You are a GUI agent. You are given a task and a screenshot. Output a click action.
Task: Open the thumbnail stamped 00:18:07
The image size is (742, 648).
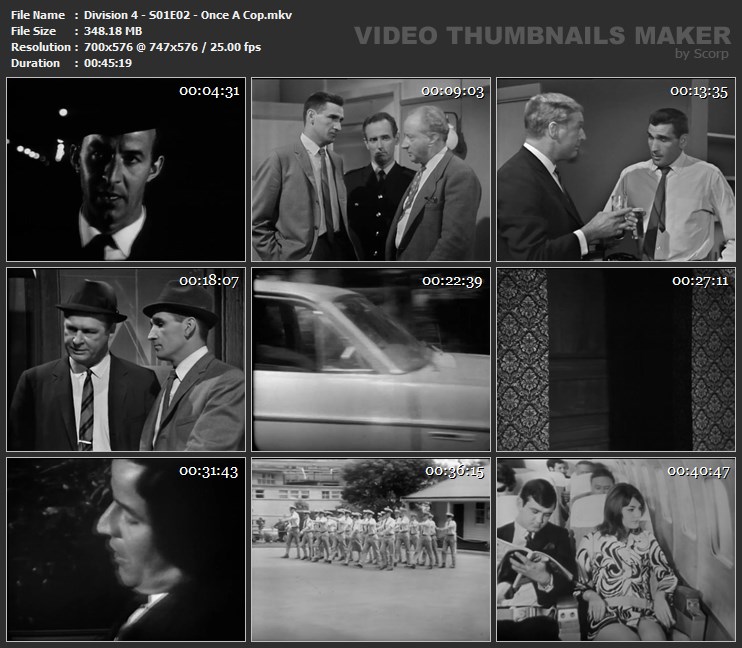126,360
